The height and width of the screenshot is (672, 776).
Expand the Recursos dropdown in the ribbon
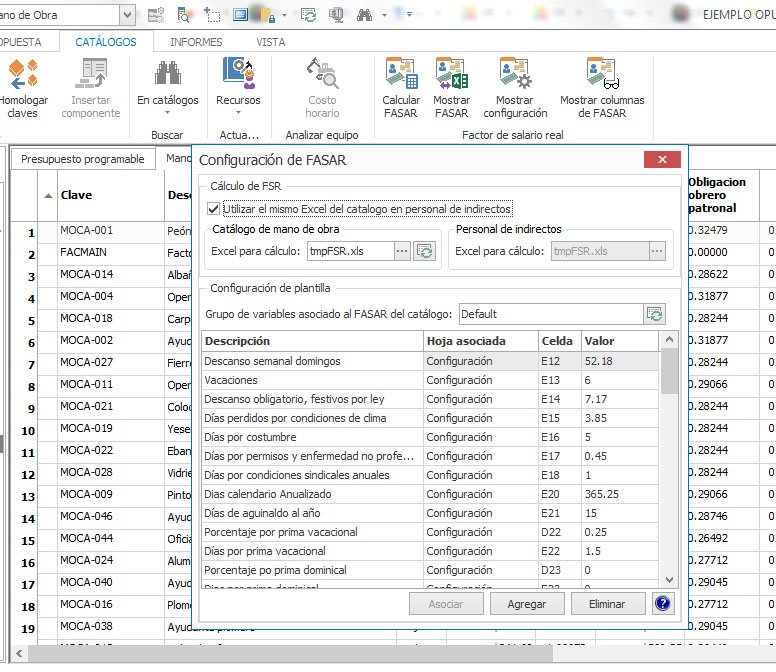(x=238, y=100)
